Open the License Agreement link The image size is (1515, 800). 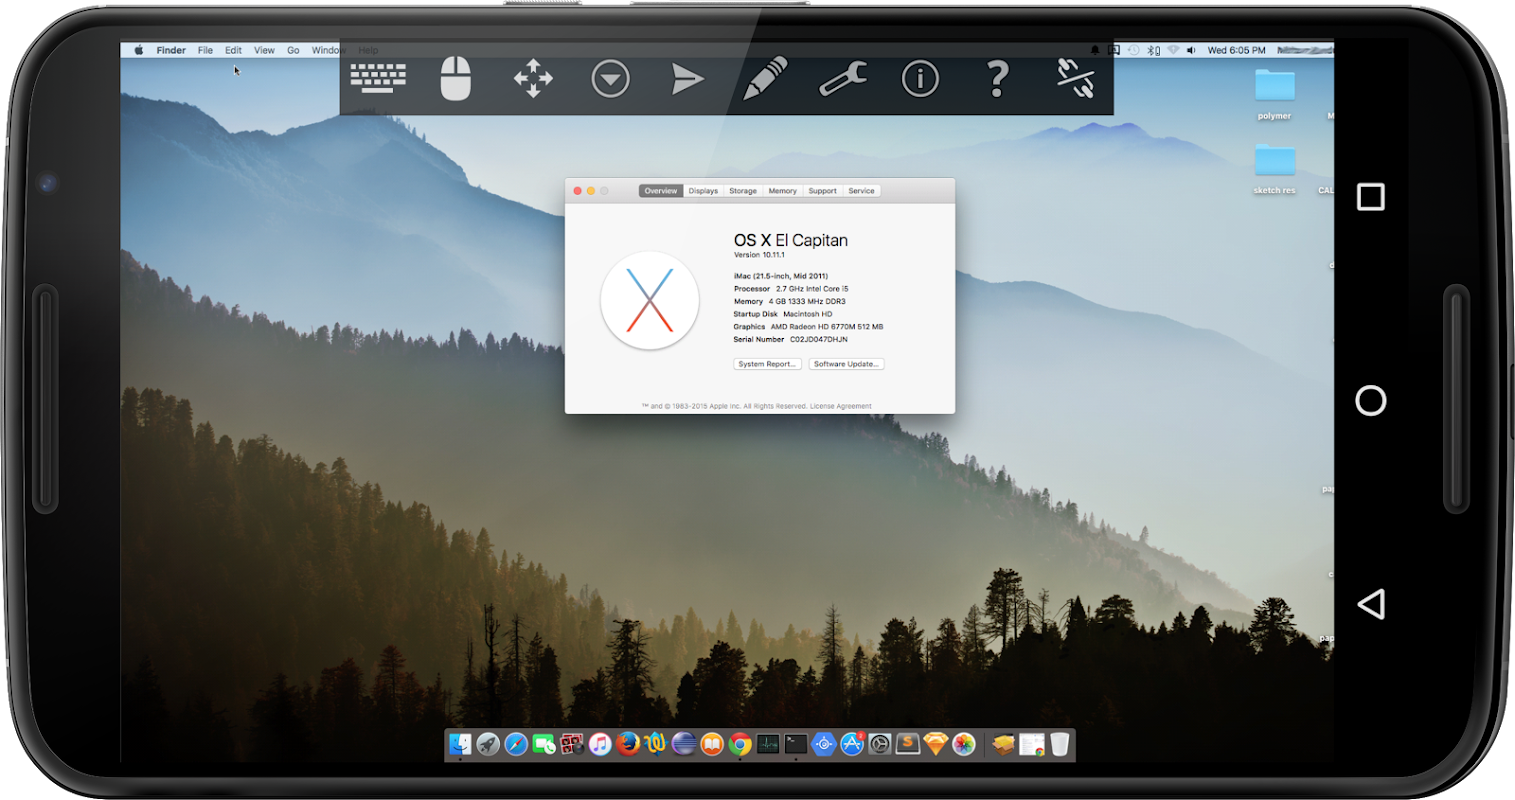pyautogui.click(x=841, y=406)
